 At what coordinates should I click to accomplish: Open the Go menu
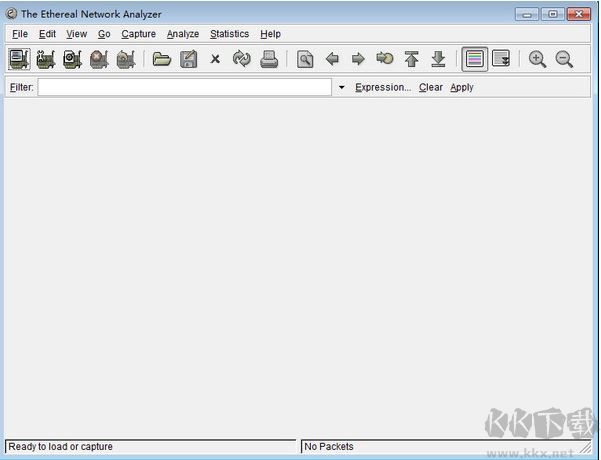[104, 34]
